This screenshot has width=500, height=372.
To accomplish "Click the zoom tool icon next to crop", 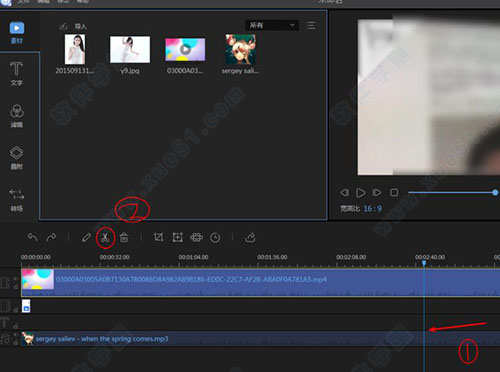I will (177, 237).
